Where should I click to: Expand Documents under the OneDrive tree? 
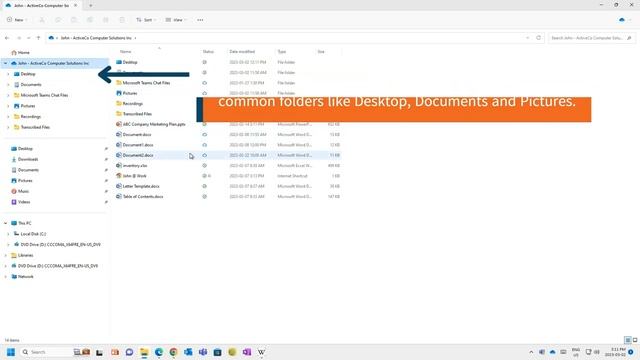[8, 84]
